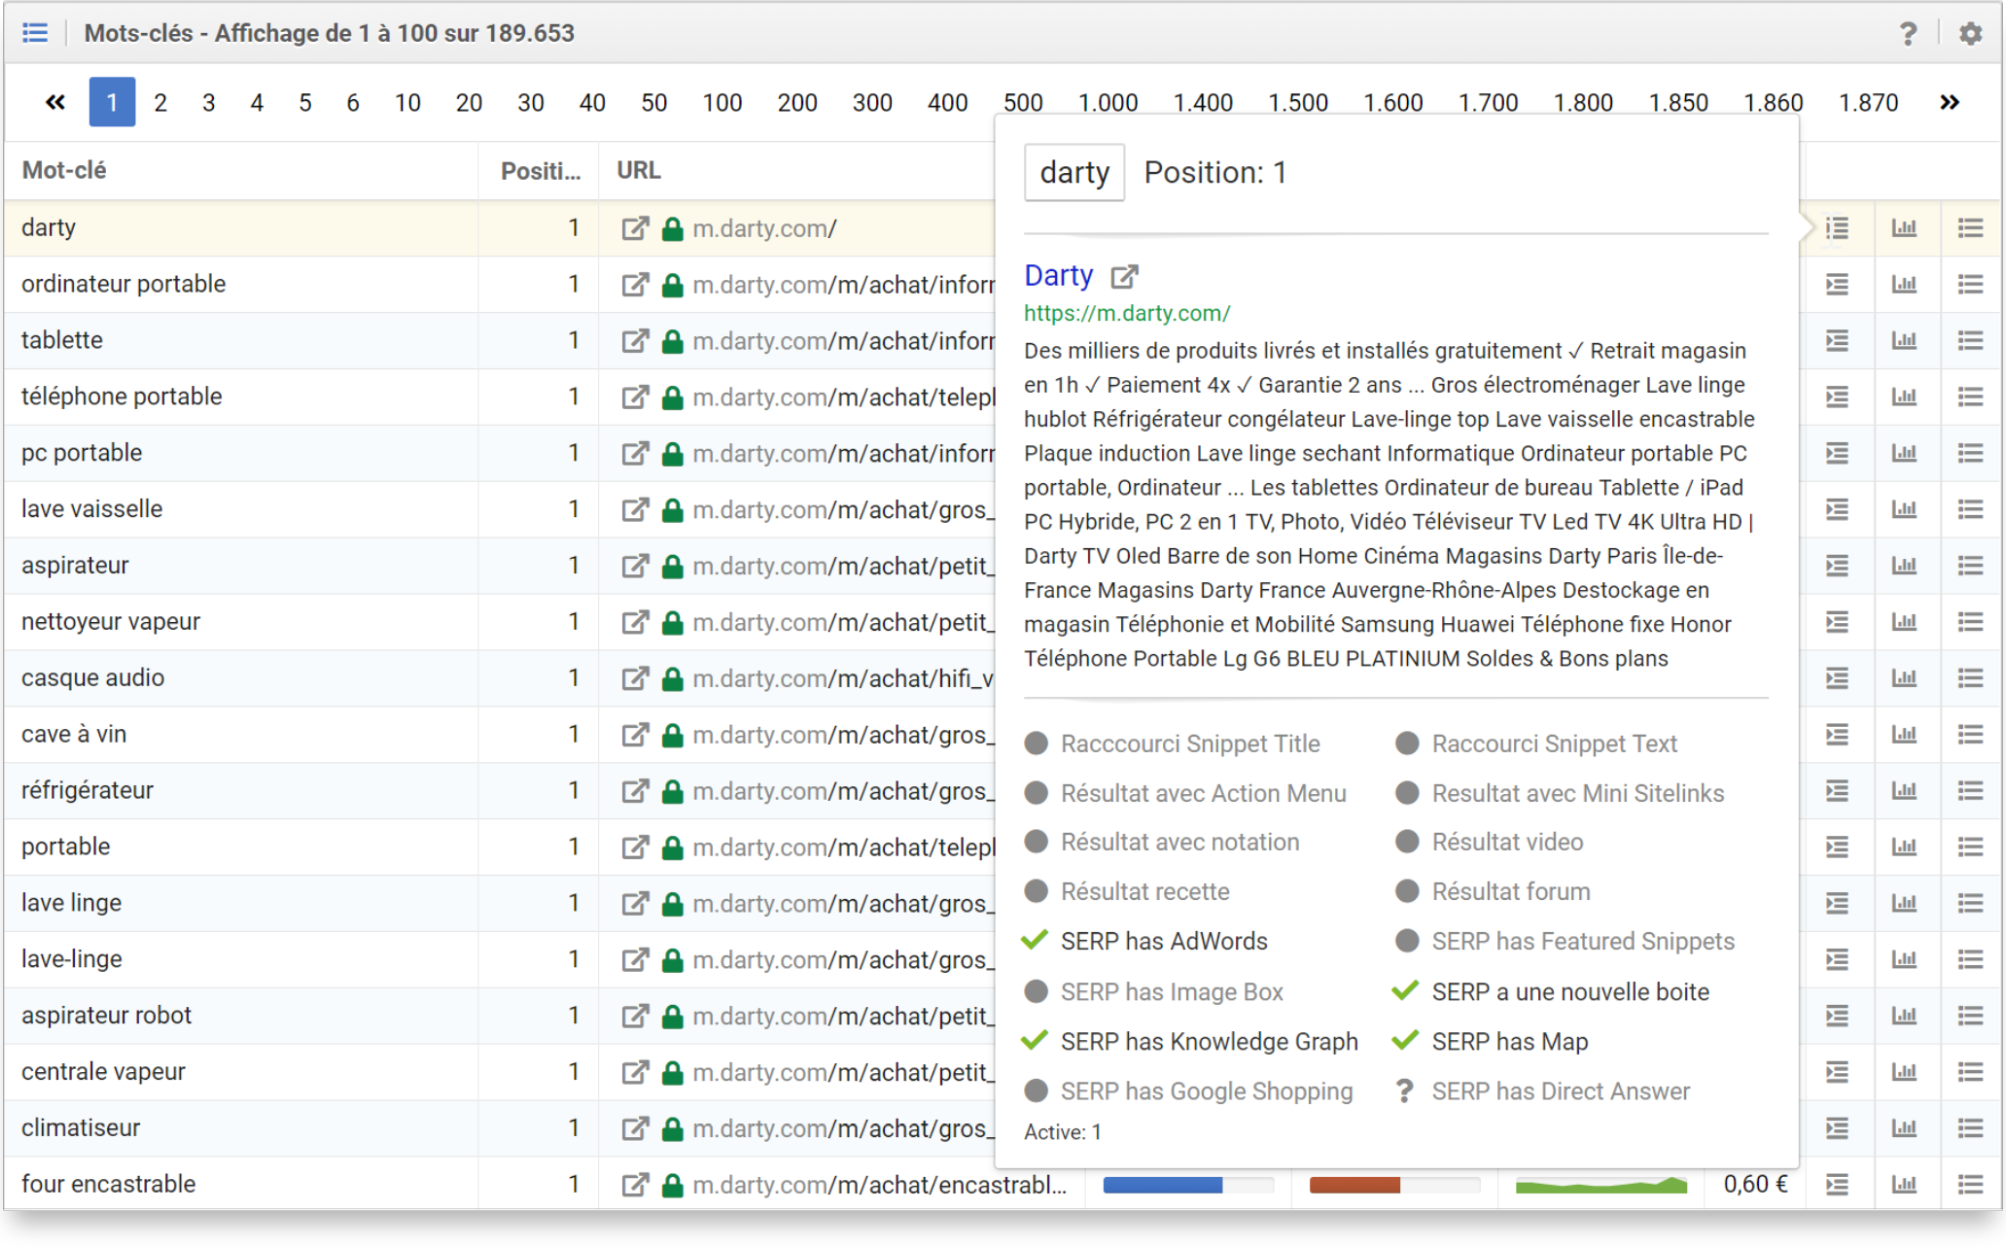Open the Darty snippet title link
The image size is (2006, 1252).
pyautogui.click(x=1058, y=275)
